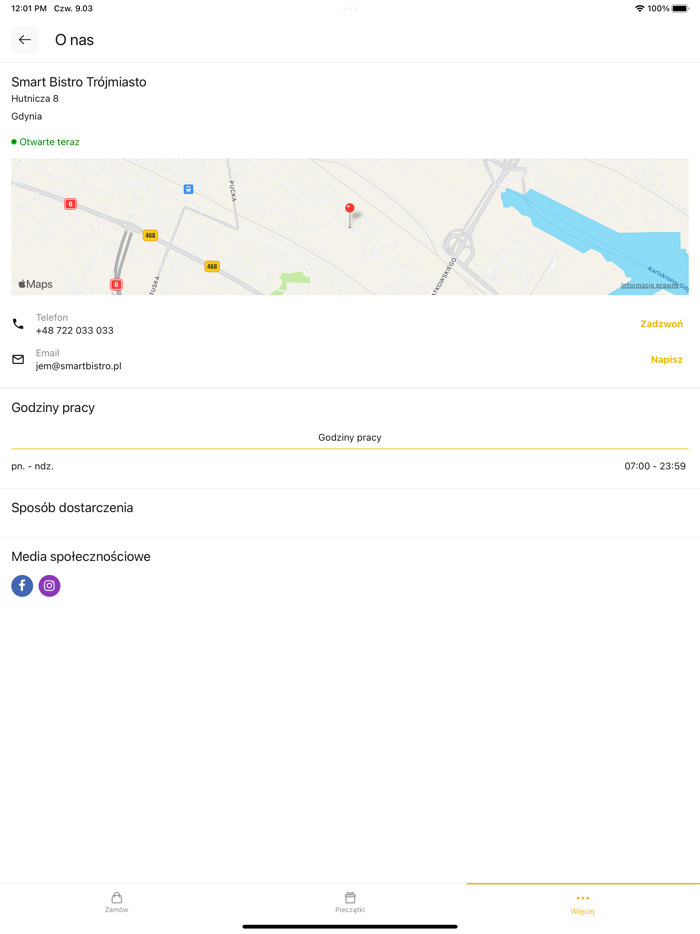Click the Apple Maps logo

(x=34, y=283)
